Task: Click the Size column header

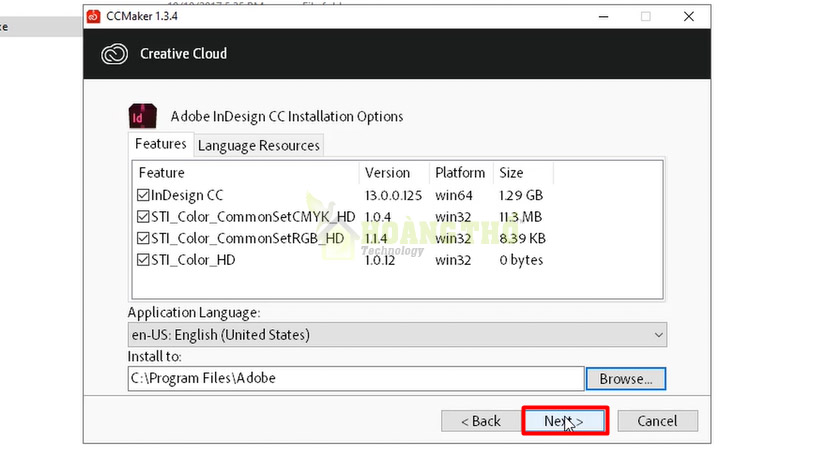Action: point(523,173)
